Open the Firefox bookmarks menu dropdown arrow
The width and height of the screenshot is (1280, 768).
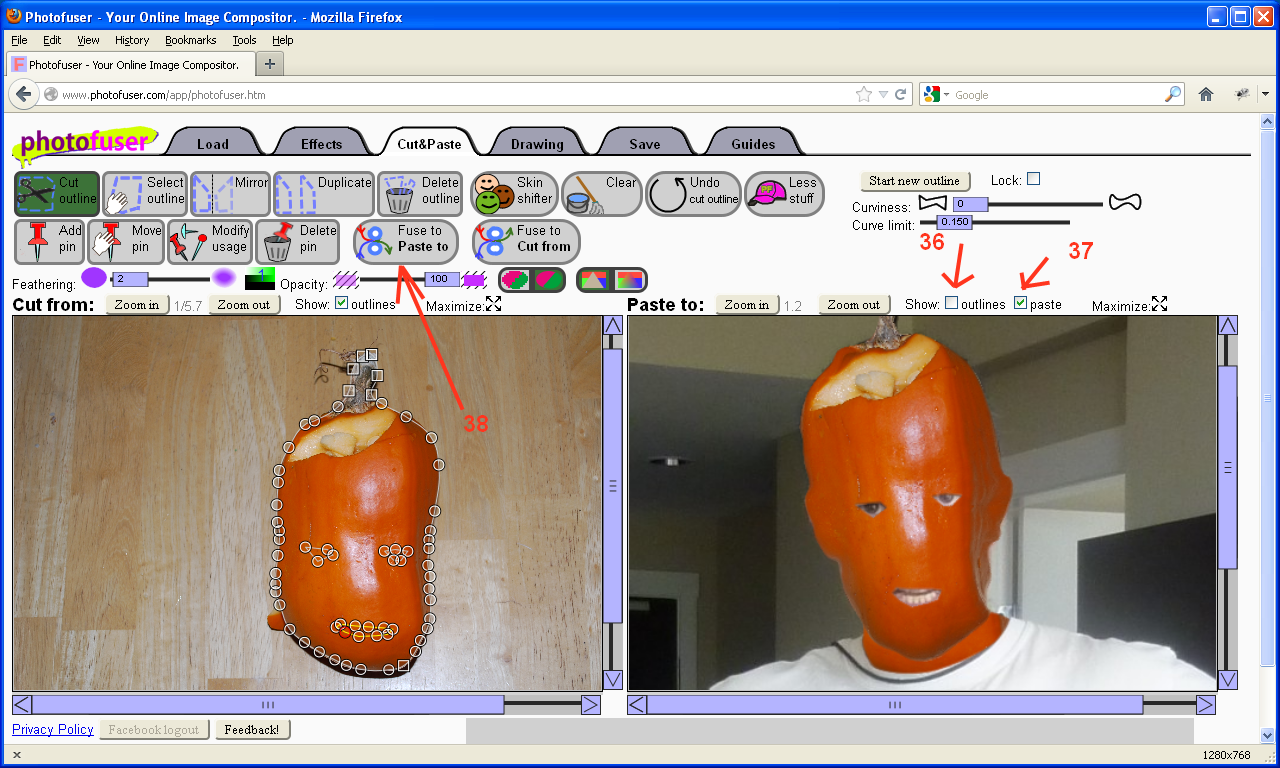(x=1264, y=94)
